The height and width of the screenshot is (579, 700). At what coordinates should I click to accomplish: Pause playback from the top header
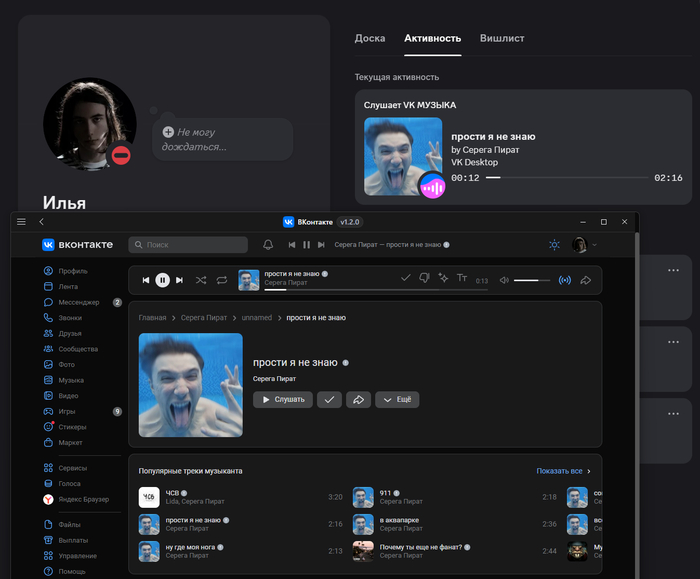(x=306, y=245)
